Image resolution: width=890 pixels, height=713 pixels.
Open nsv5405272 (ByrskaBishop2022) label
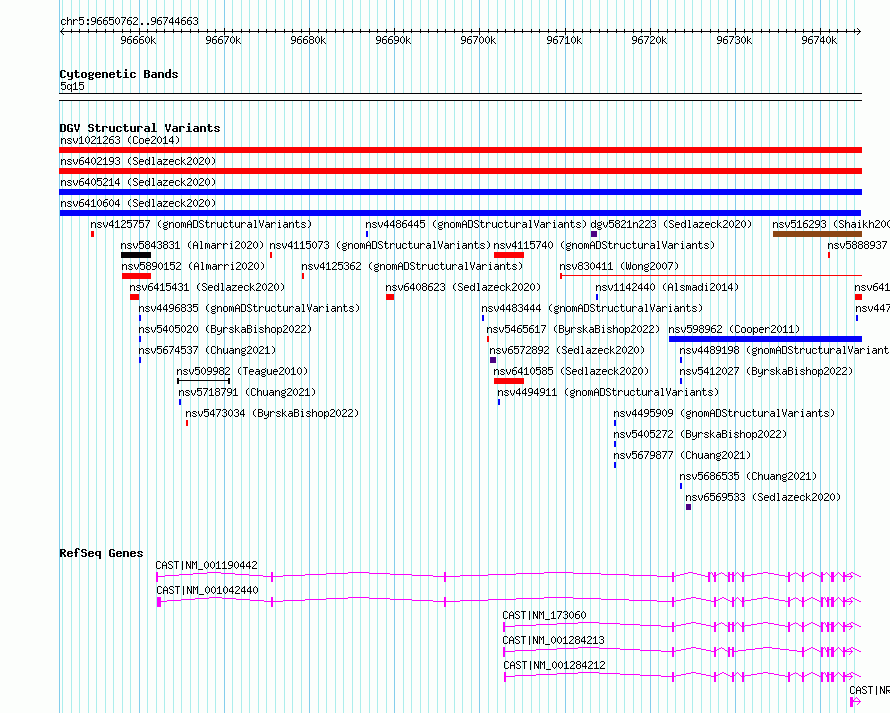coord(700,434)
